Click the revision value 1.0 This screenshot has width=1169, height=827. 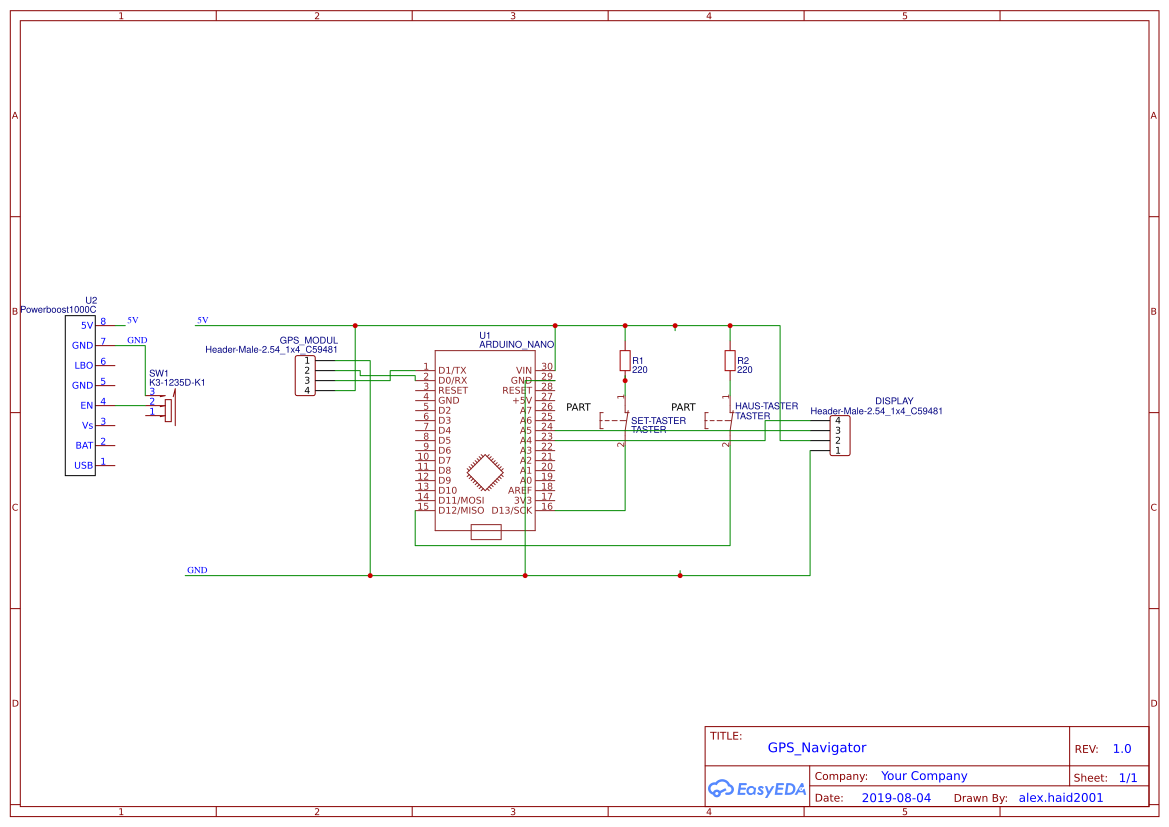(1121, 748)
